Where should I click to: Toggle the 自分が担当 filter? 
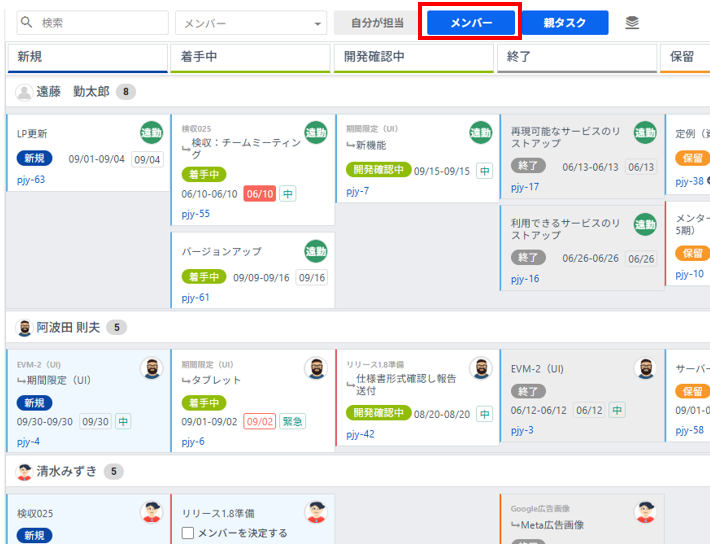(x=375, y=23)
